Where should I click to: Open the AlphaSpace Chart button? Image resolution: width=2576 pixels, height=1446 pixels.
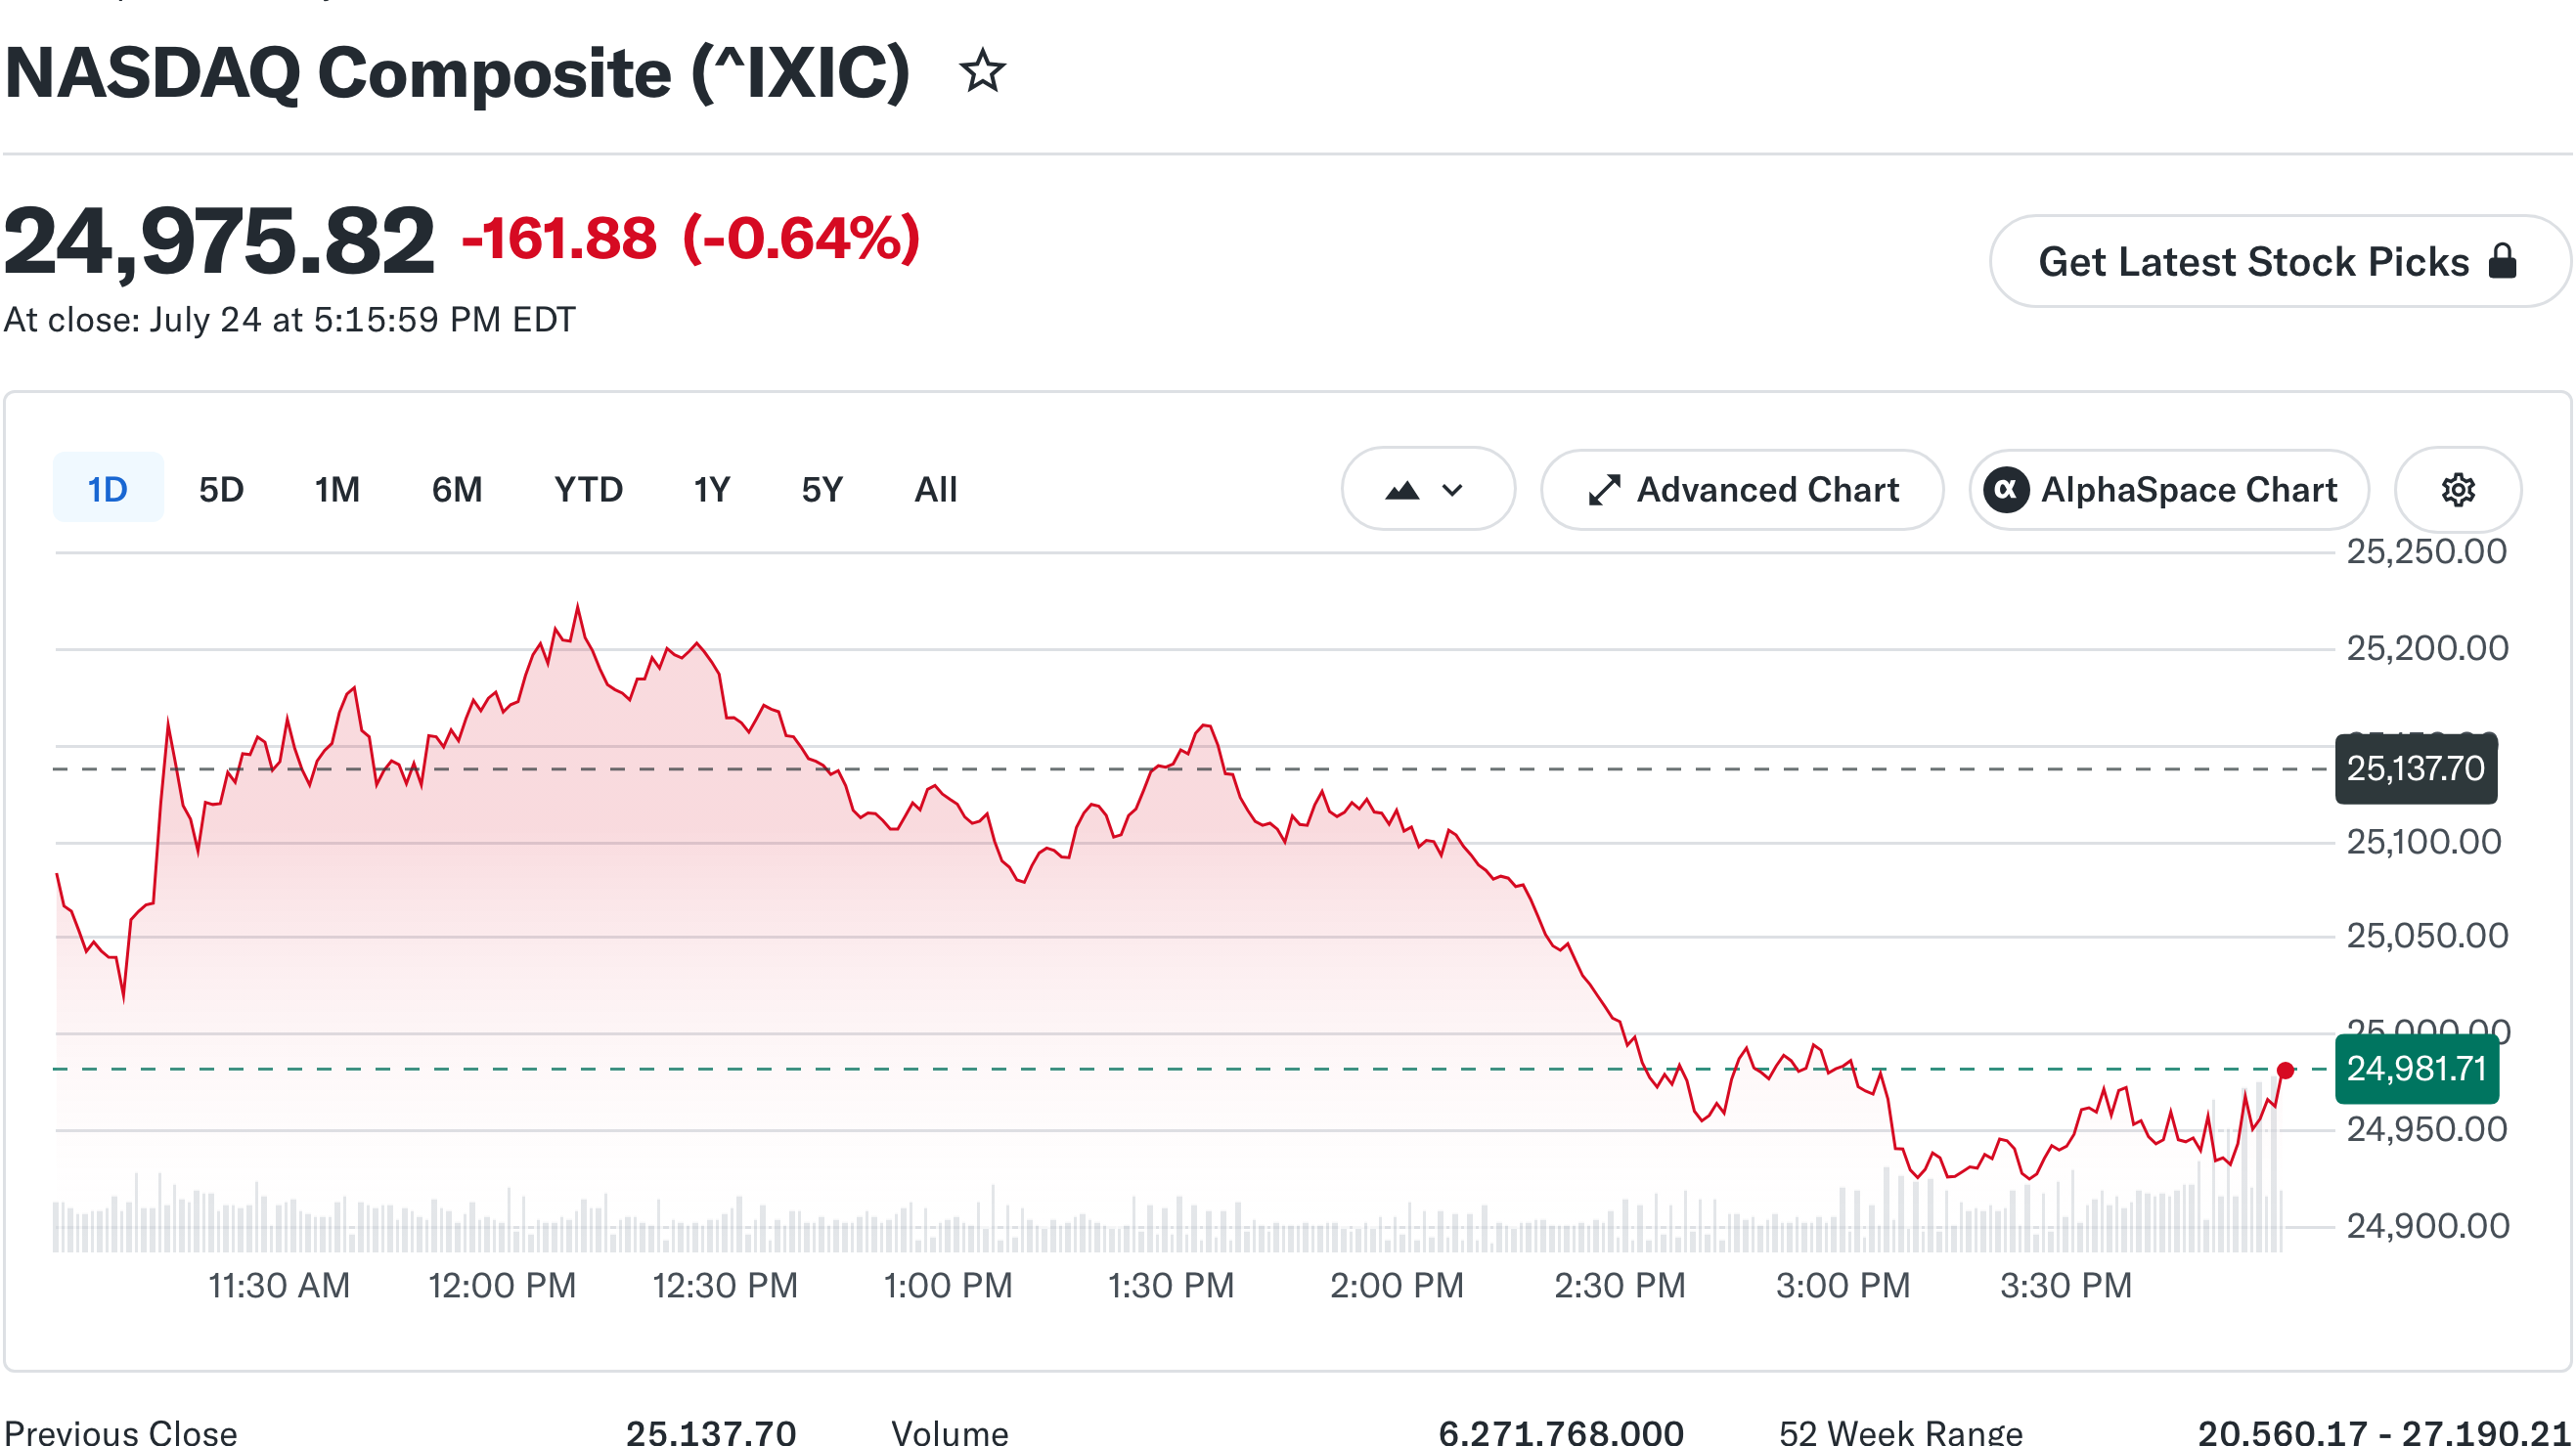tap(2168, 490)
